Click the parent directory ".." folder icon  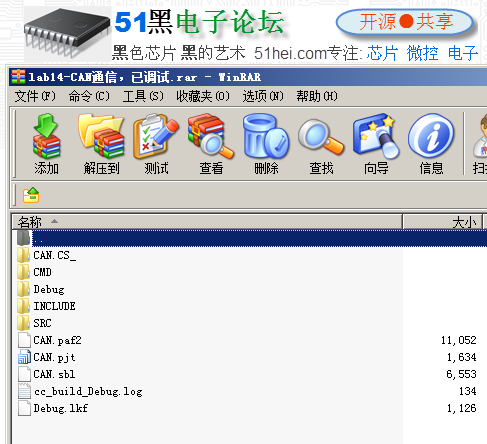(x=24, y=238)
